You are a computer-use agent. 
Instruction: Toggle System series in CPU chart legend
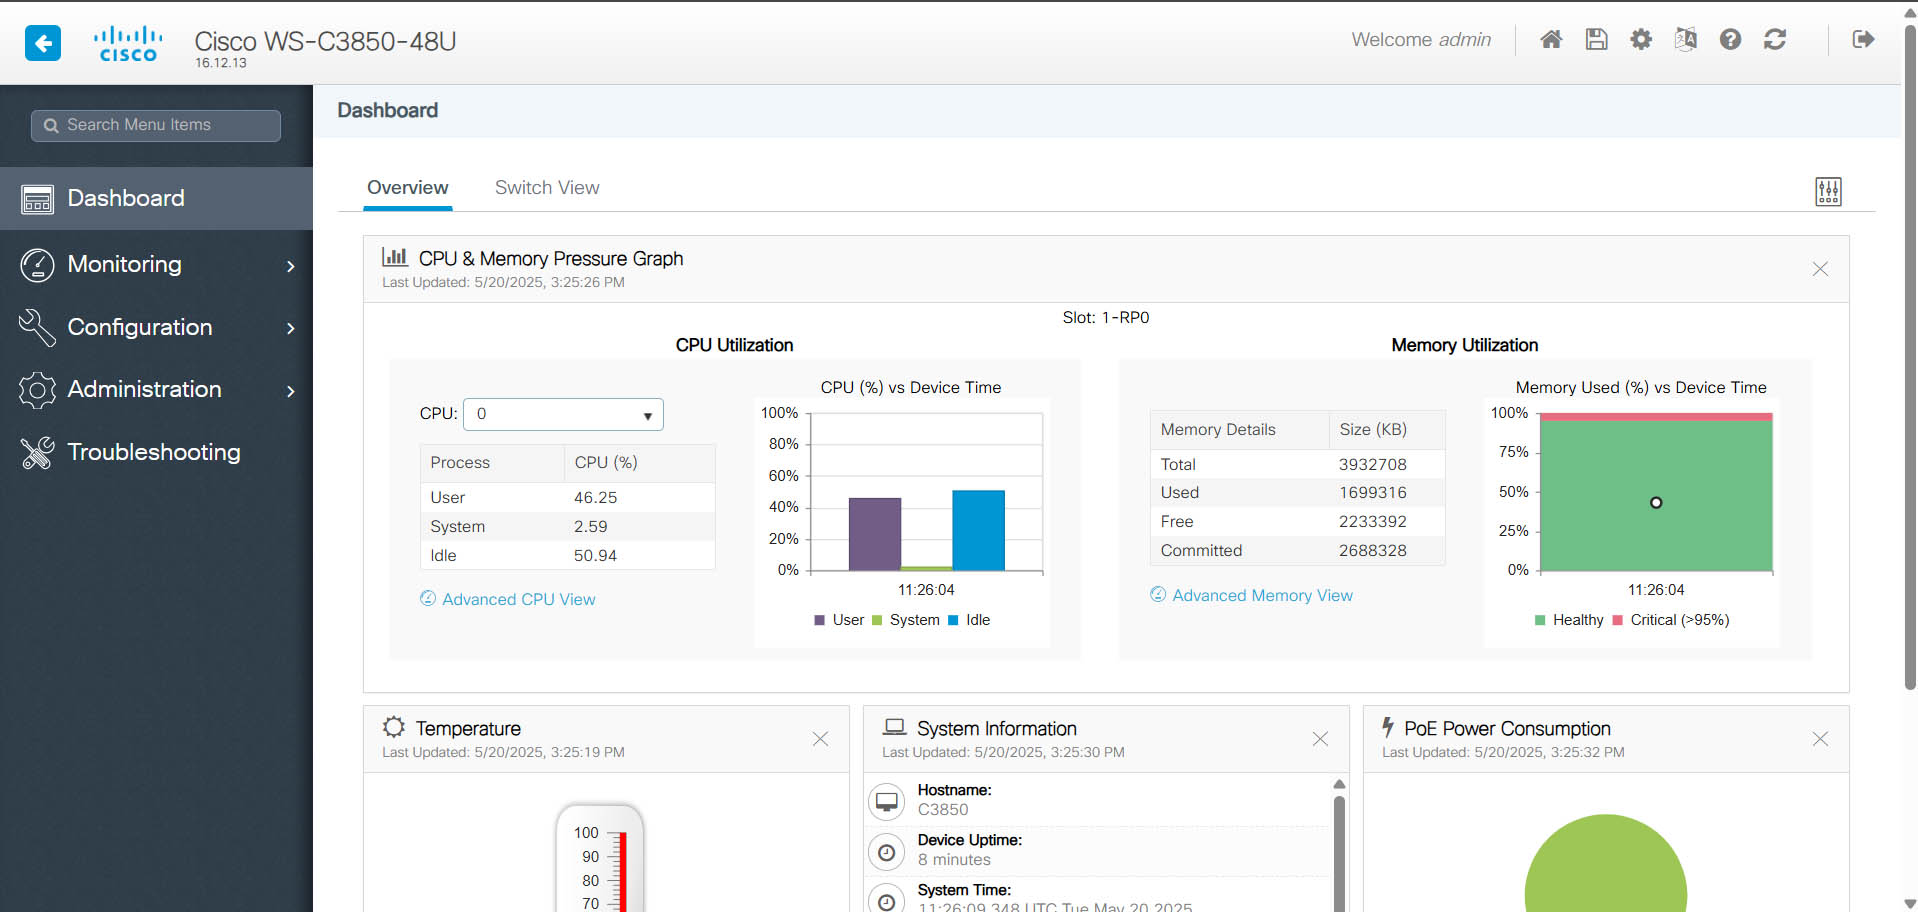(906, 620)
